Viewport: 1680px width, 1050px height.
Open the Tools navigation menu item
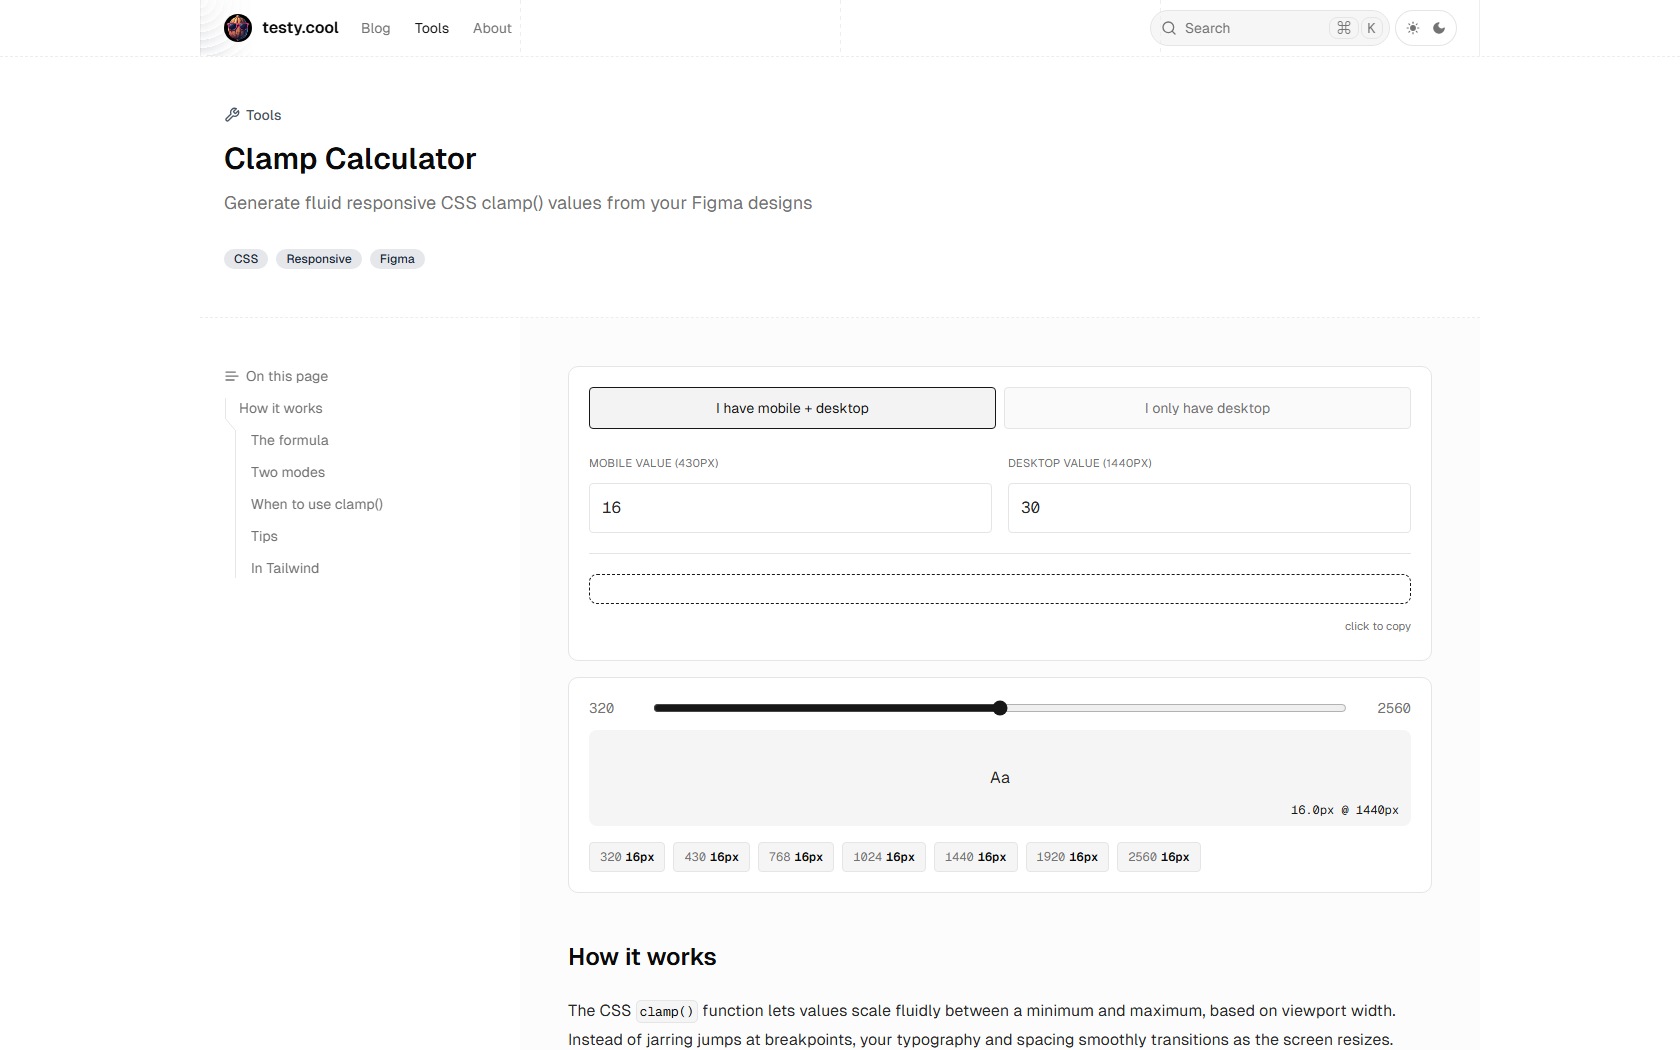tap(431, 28)
